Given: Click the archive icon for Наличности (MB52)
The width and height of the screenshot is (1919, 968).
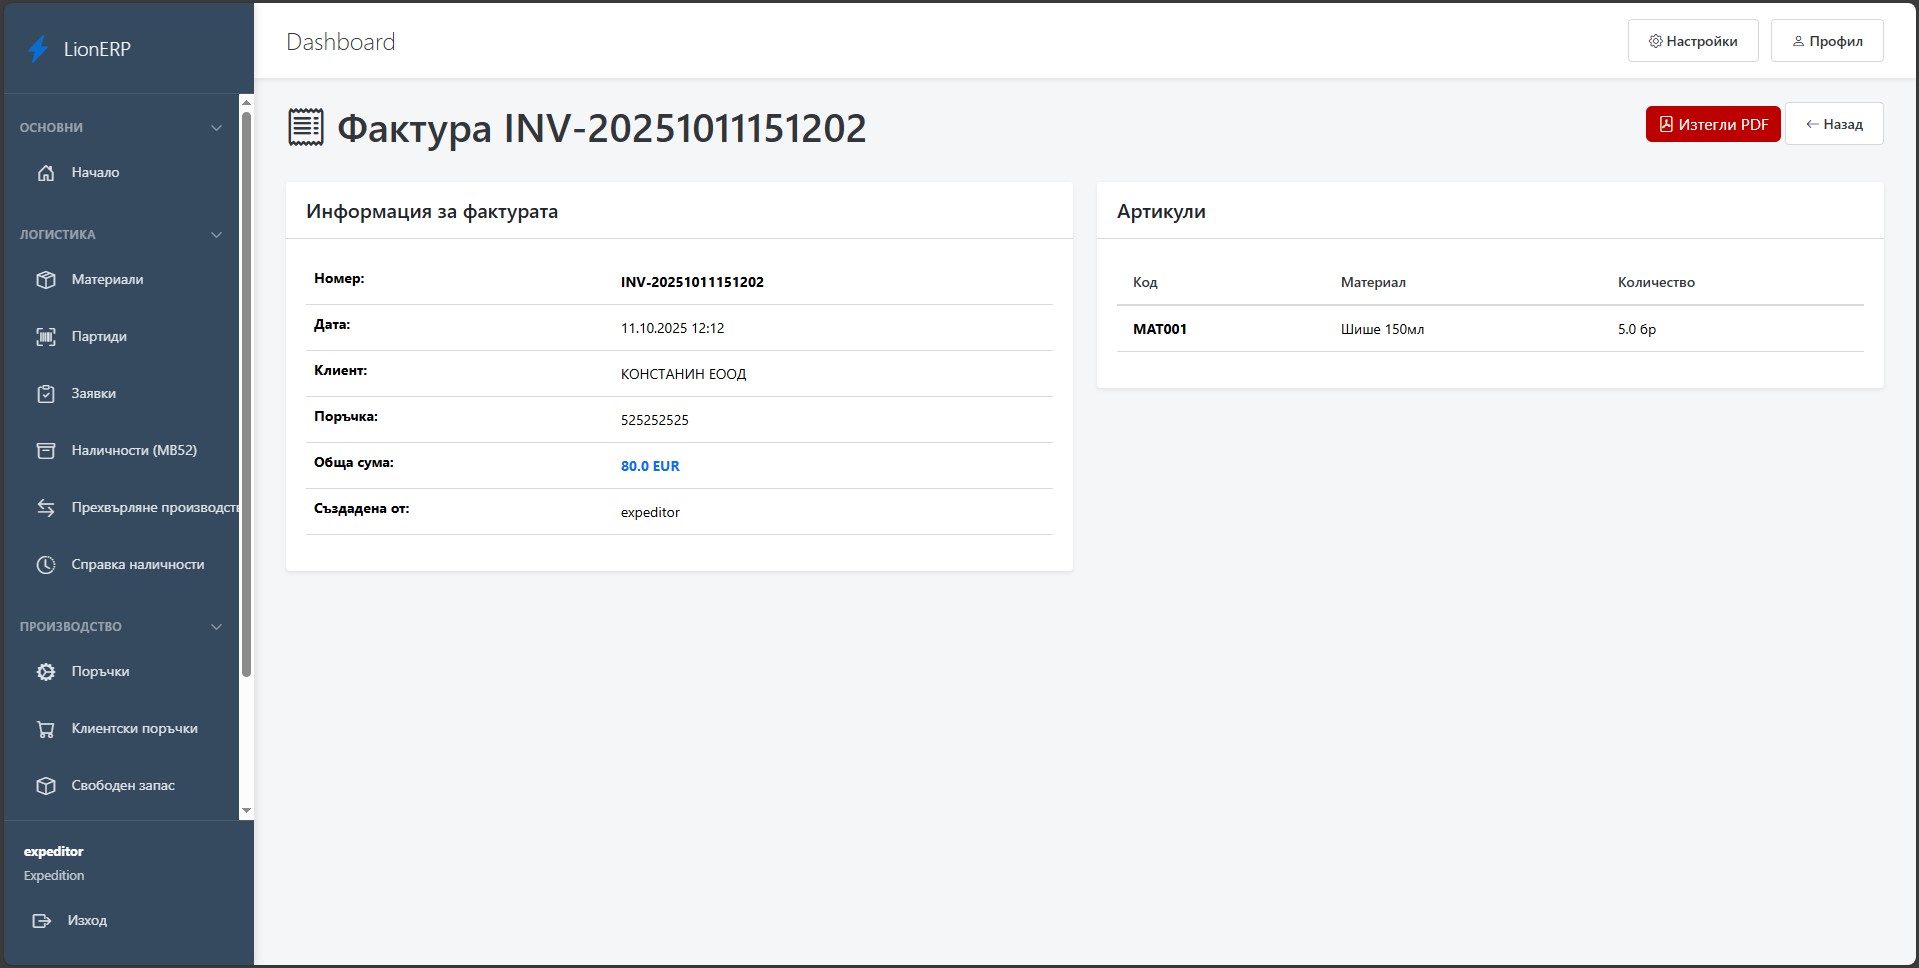Looking at the screenshot, I should 46,451.
